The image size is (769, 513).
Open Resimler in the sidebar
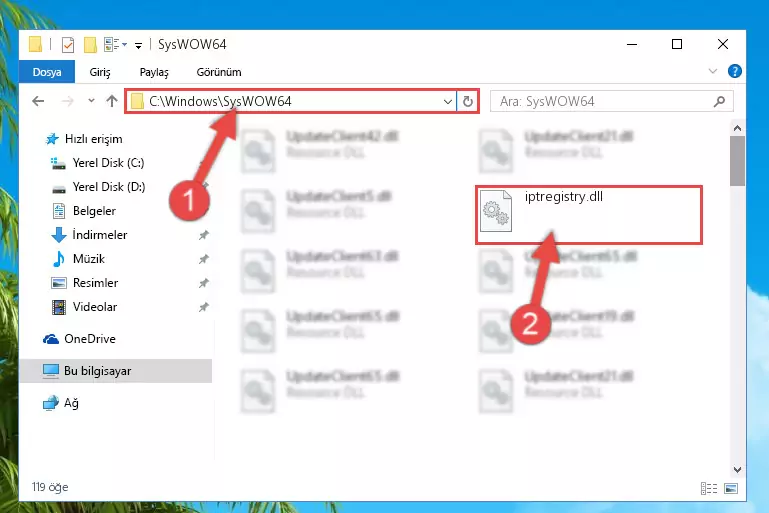coord(84,283)
